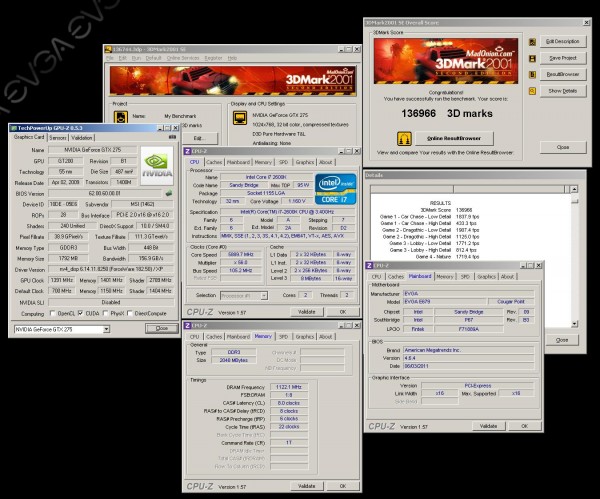Open Online Services menu in 3DMark2001 SE
Screen dimensions: 600x499
pos(183,58)
